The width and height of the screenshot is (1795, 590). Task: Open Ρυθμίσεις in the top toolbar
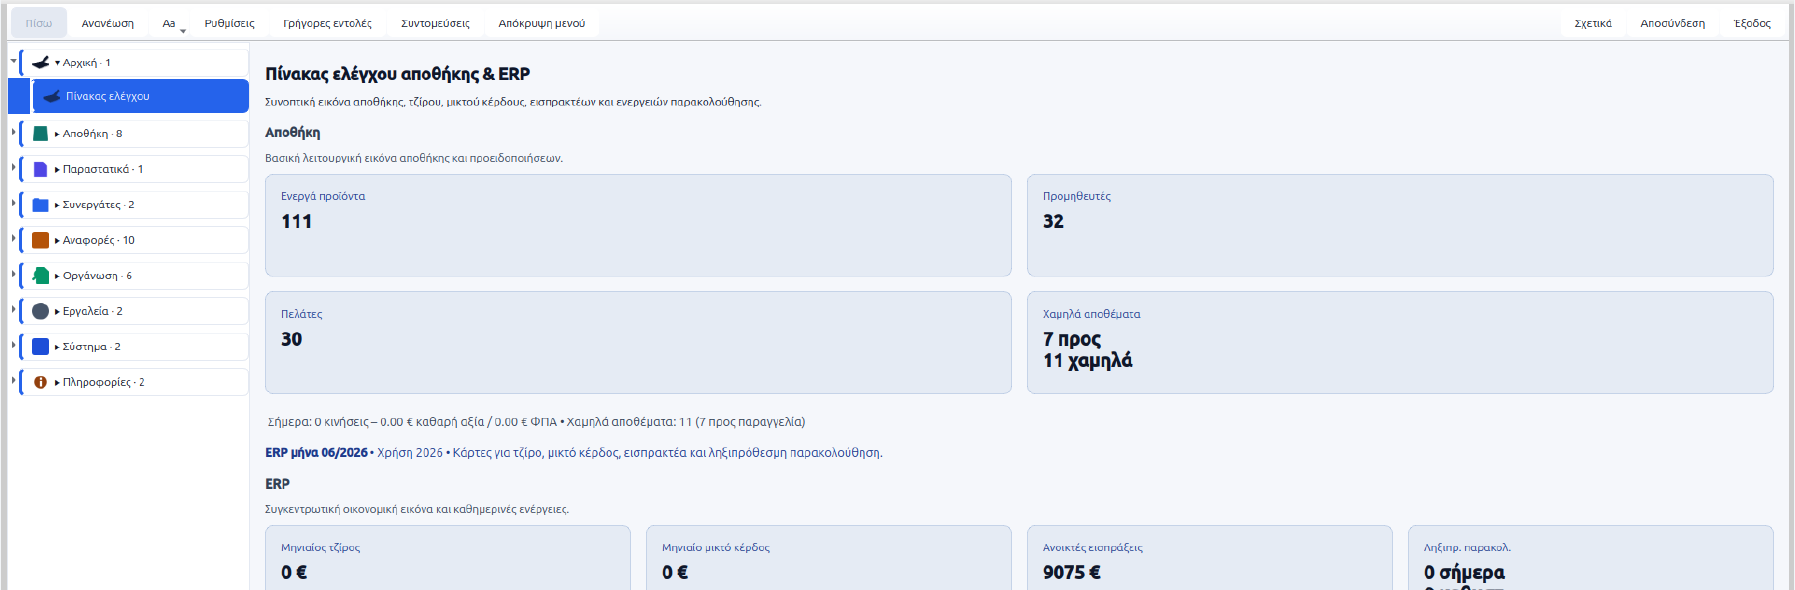(x=230, y=23)
